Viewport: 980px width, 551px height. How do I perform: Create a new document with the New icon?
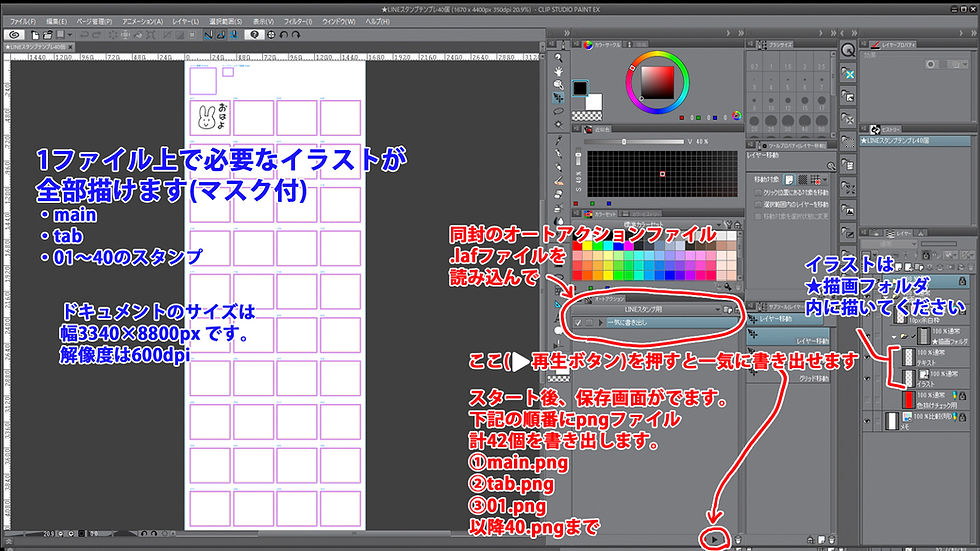click(x=35, y=35)
